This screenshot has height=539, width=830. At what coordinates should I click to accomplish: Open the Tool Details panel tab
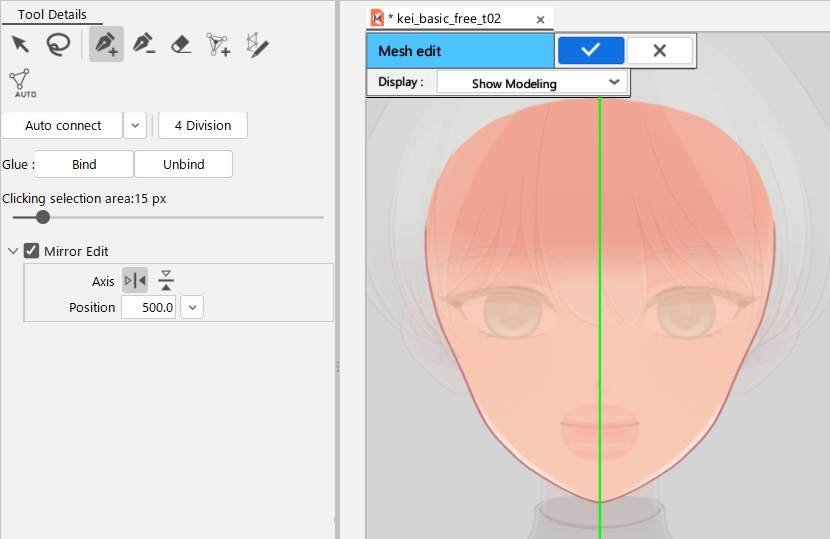tap(52, 15)
